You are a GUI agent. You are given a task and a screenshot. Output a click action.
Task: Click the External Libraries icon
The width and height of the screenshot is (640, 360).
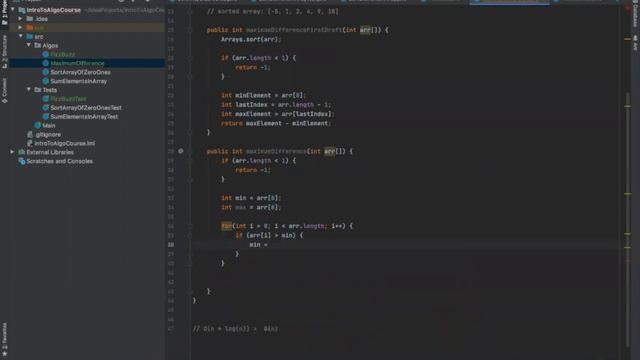[x=22, y=152]
